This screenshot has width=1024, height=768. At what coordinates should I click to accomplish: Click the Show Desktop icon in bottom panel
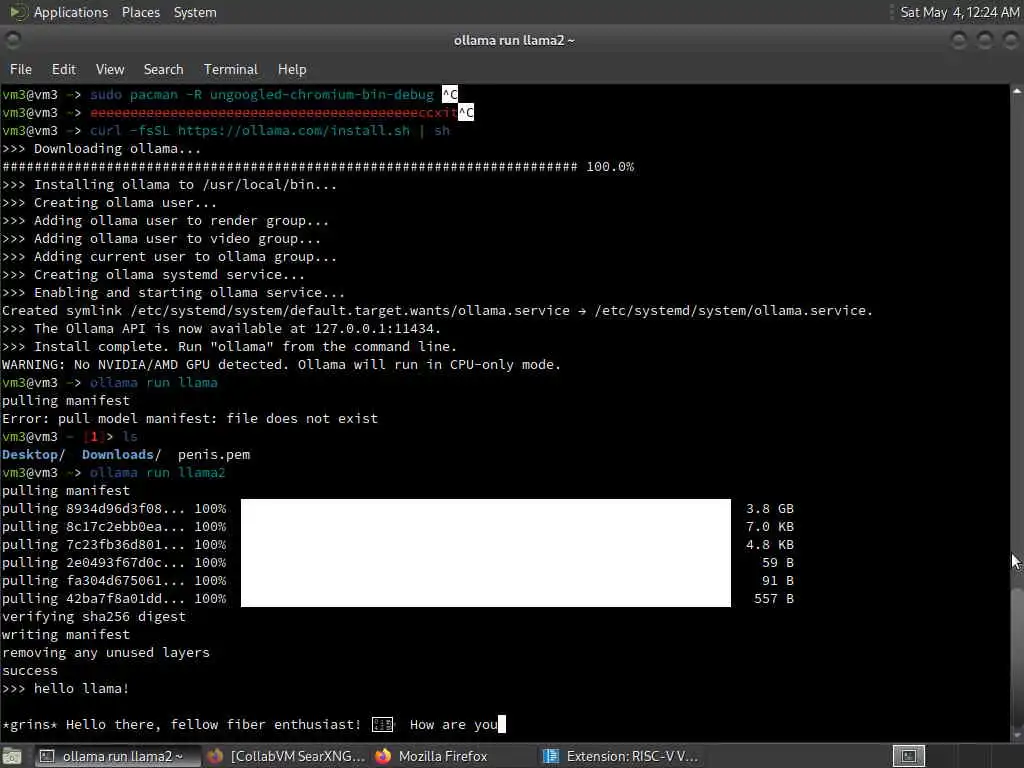13,756
